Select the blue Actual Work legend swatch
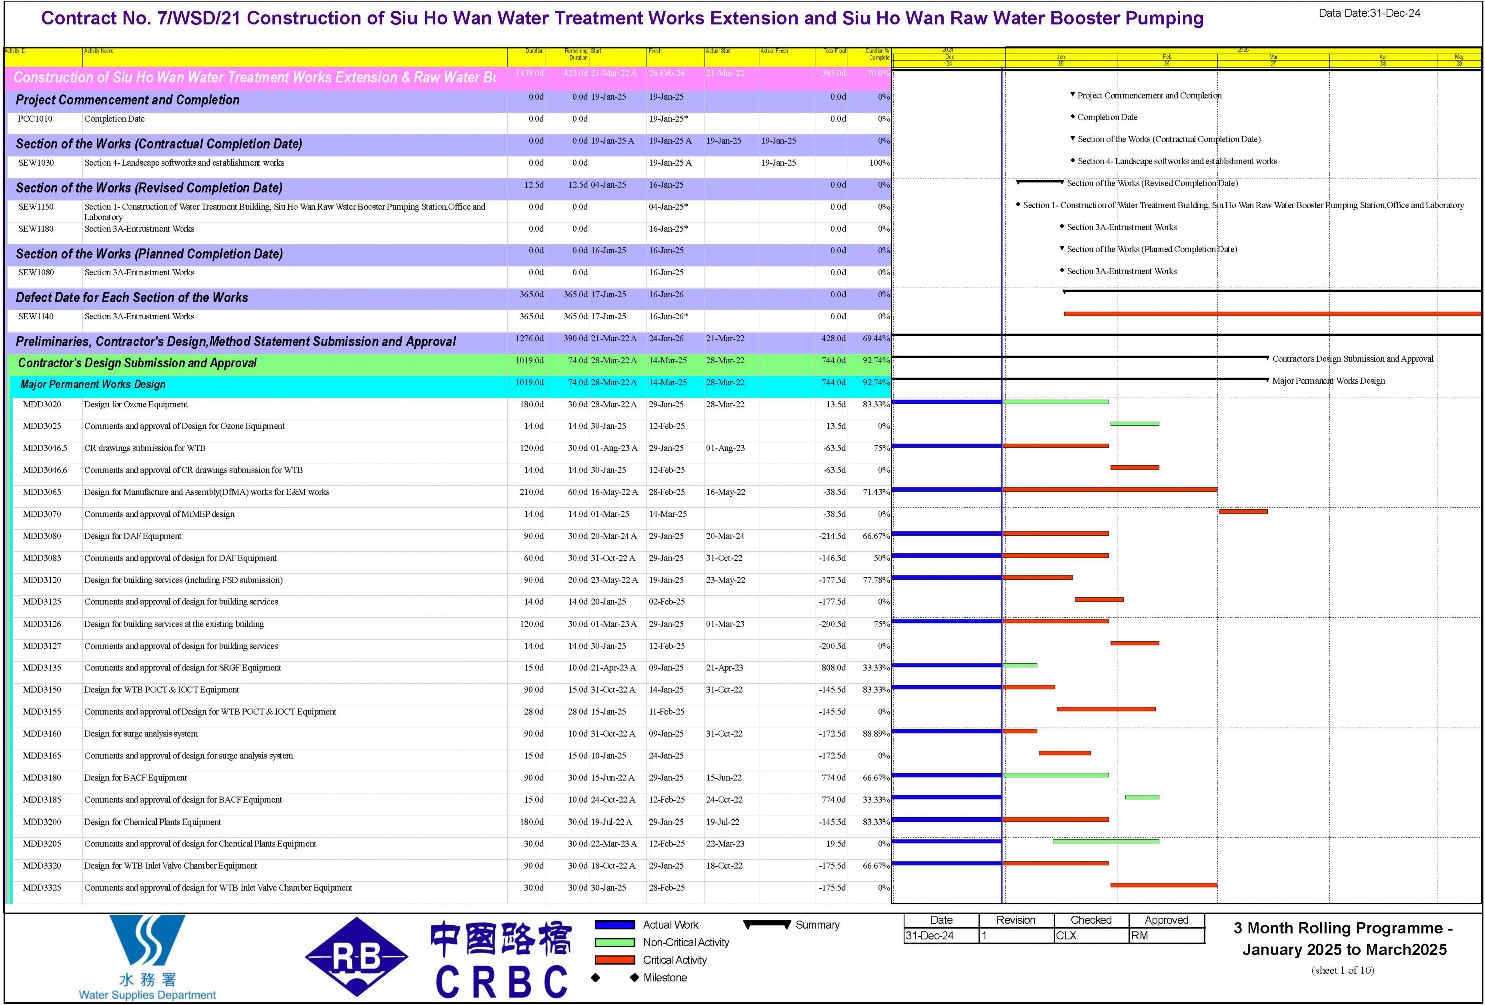Viewport: 1485px width, 1005px height. pyautogui.click(x=615, y=925)
